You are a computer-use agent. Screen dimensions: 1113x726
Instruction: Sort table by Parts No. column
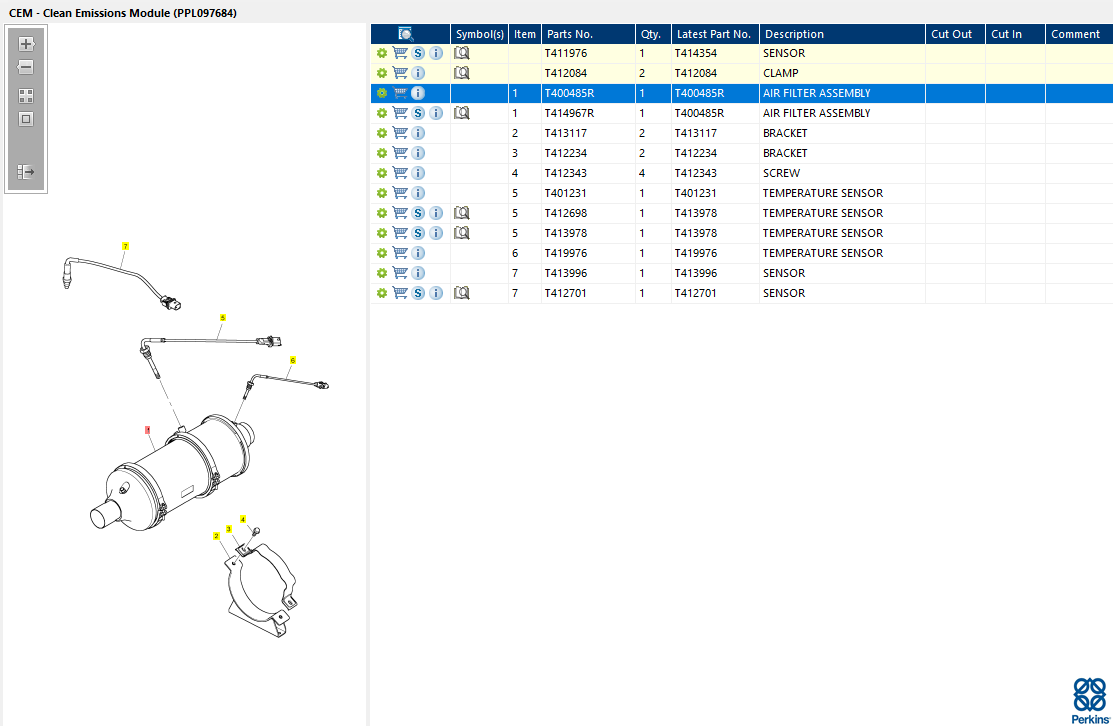tap(586, 34)
